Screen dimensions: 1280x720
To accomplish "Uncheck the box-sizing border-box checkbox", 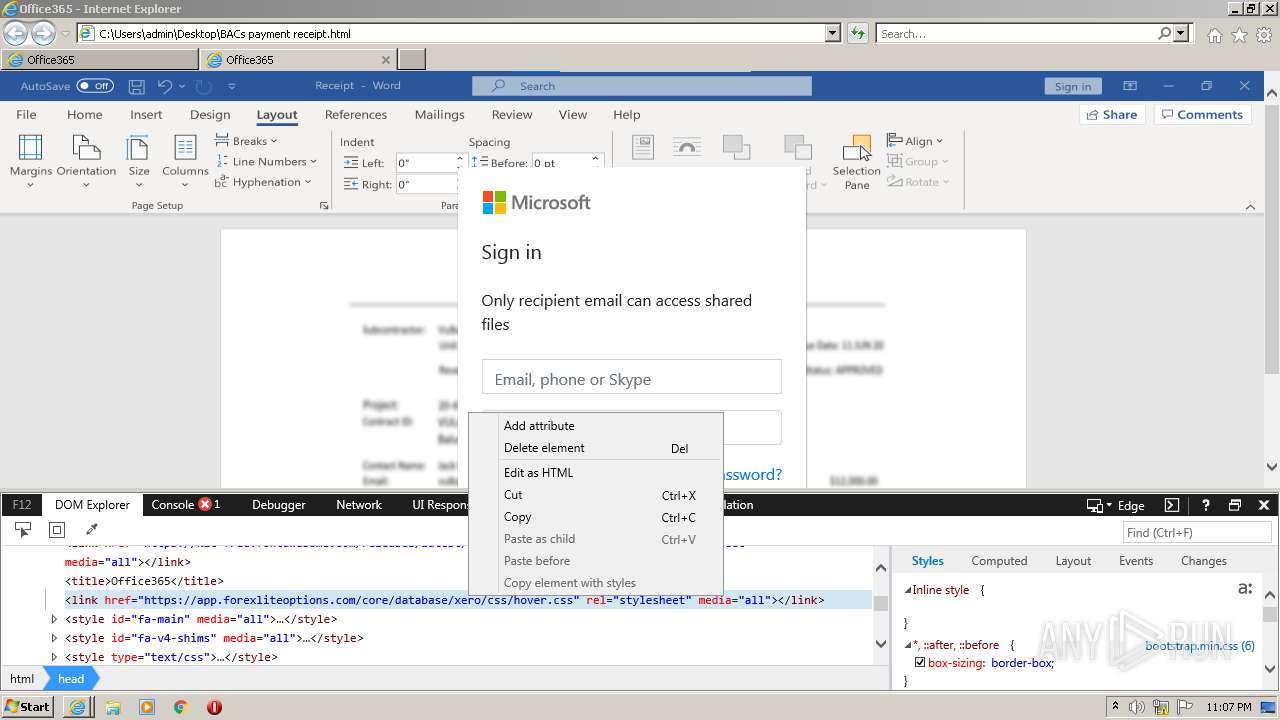I will [x=920, y=662].
